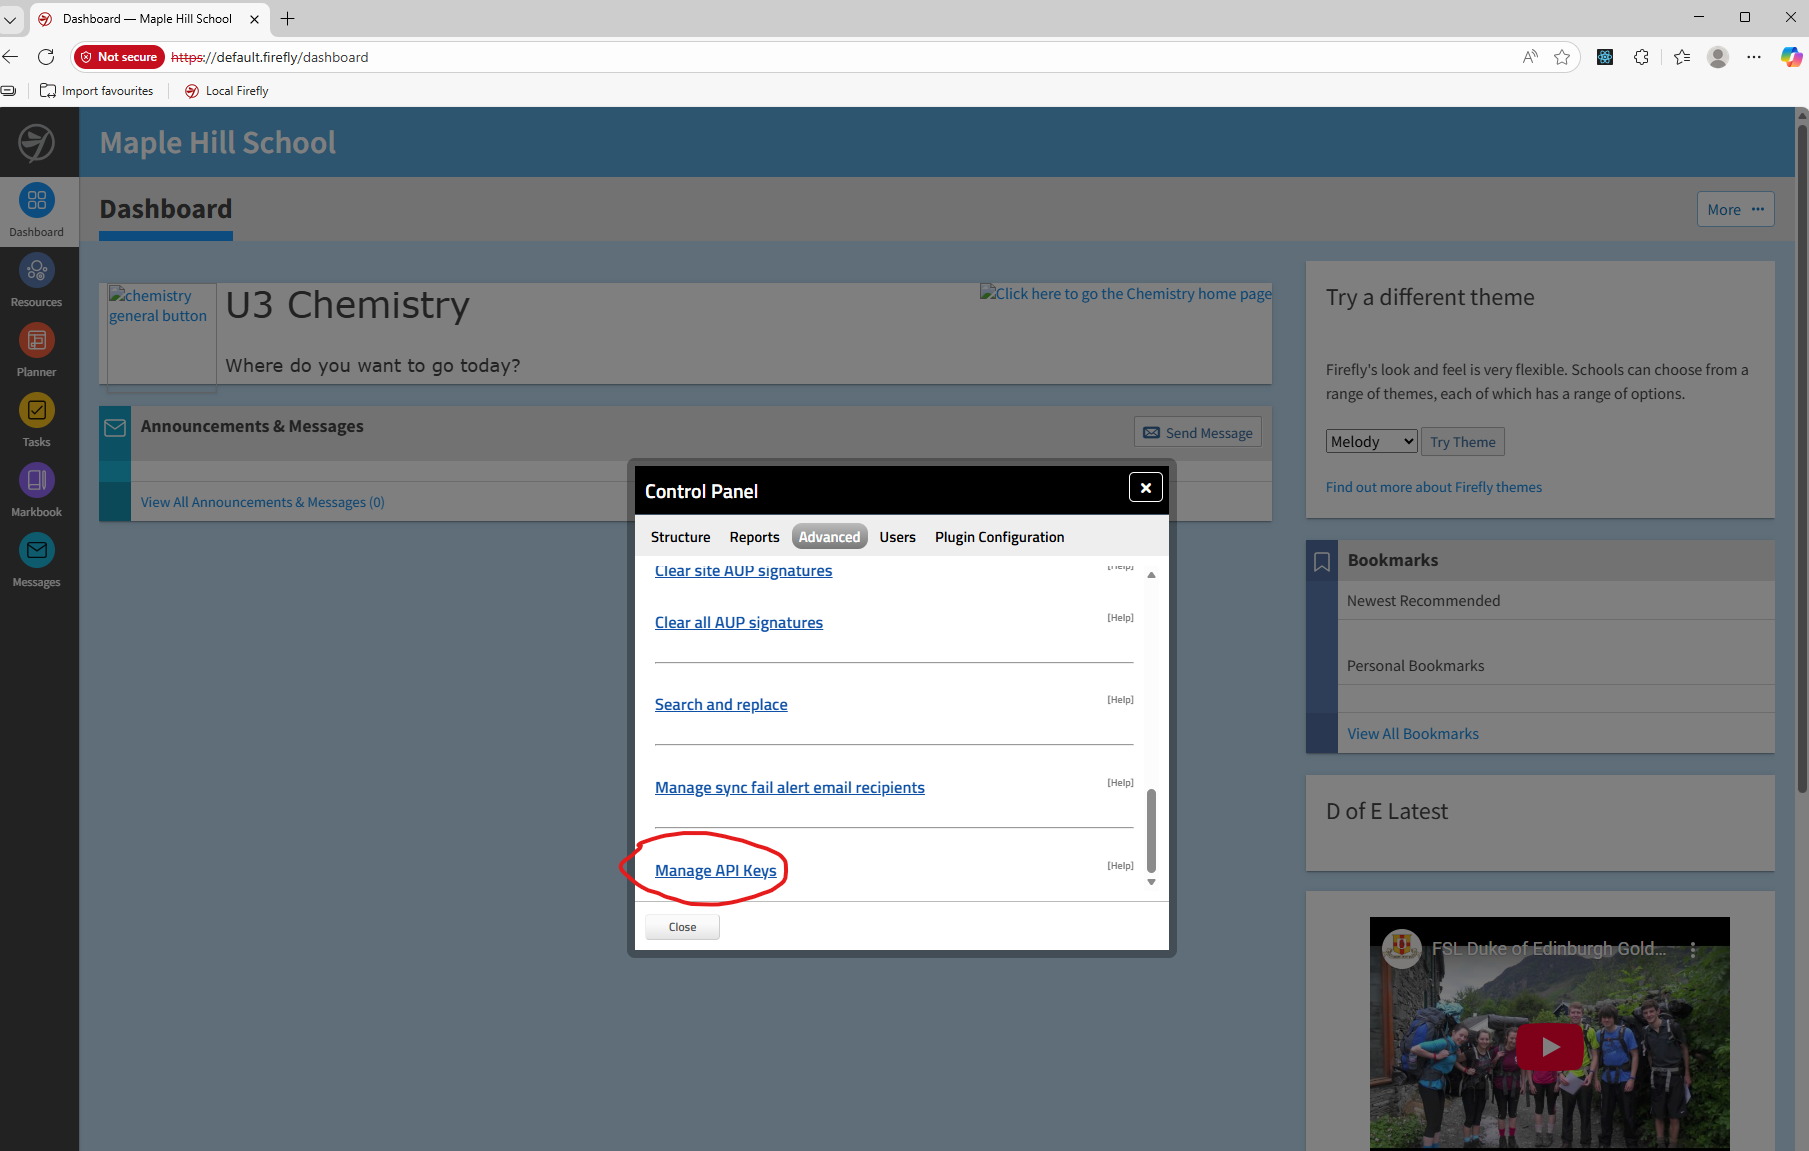1809x1151 pixels.
Task: Open the Melody theme dropdown
Action: tap(1372, 441)
